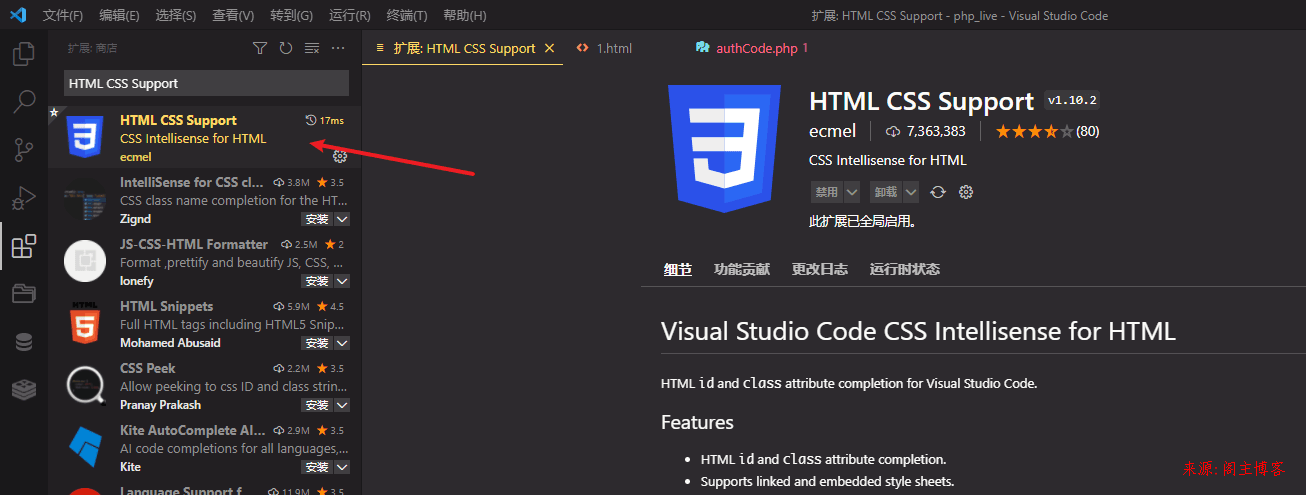Screen dimensions: 1306x495
Task: Click 禁用 disable button
Action: 826,192
